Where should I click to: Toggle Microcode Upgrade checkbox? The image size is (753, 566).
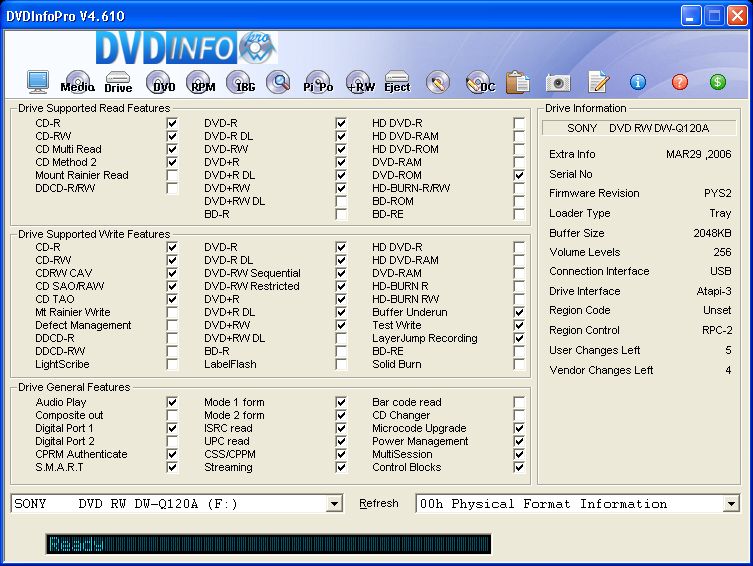tap(519, 428)
